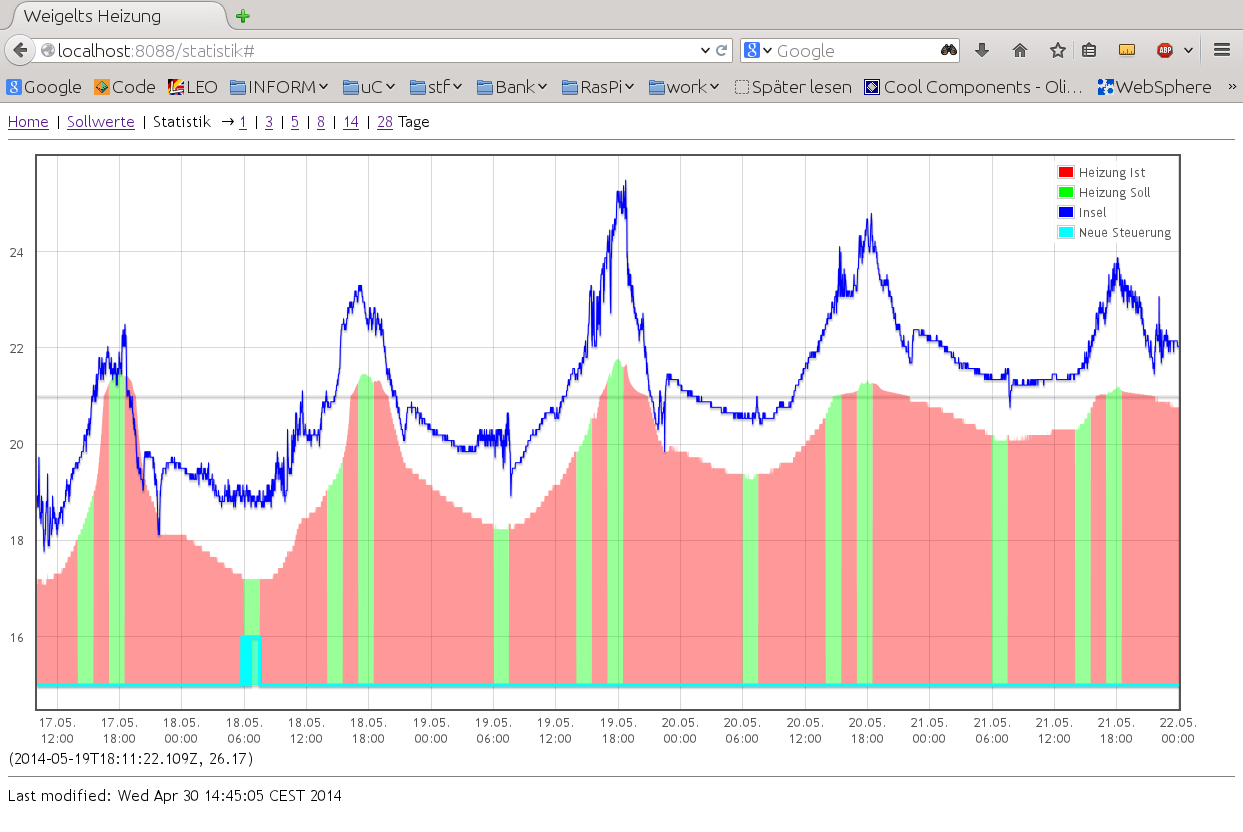Click the red Heizung Ist legend swatch
The width and height of the screenshot is (1243, 832).
coord(1066,173)
